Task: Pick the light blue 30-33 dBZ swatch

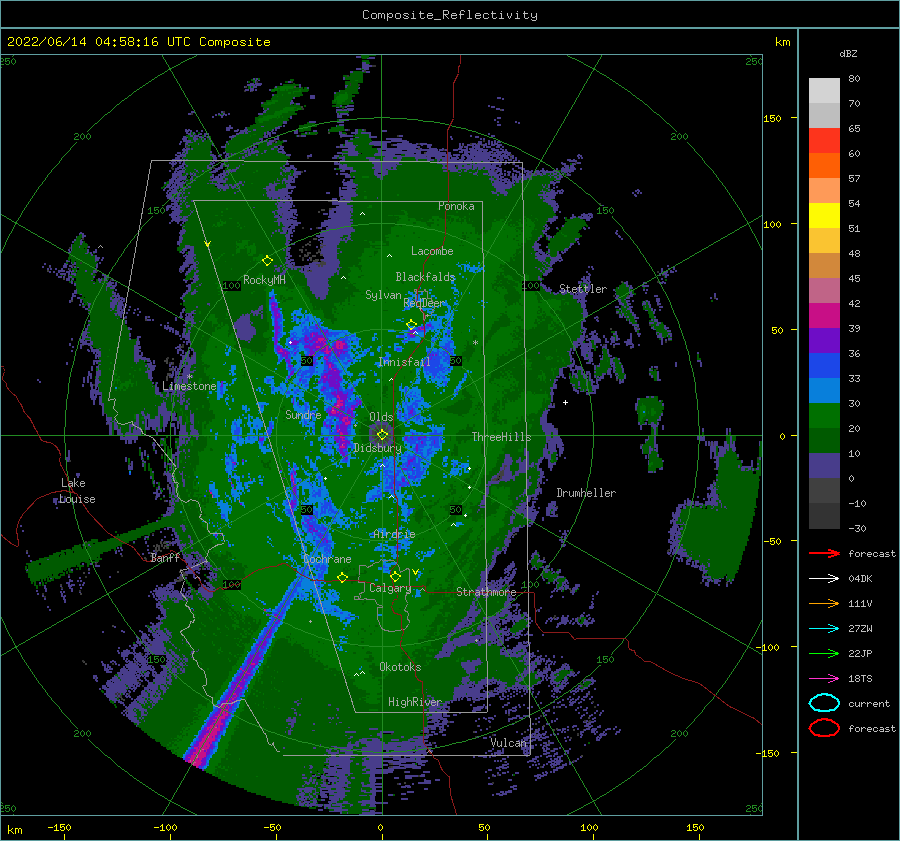Action: point(824,391)
